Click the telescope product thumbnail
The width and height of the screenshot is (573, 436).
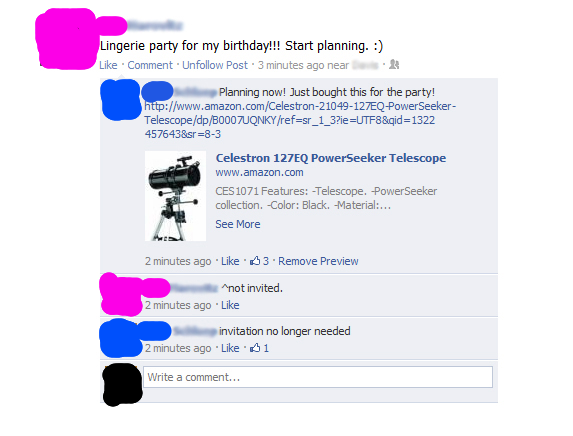175,196
